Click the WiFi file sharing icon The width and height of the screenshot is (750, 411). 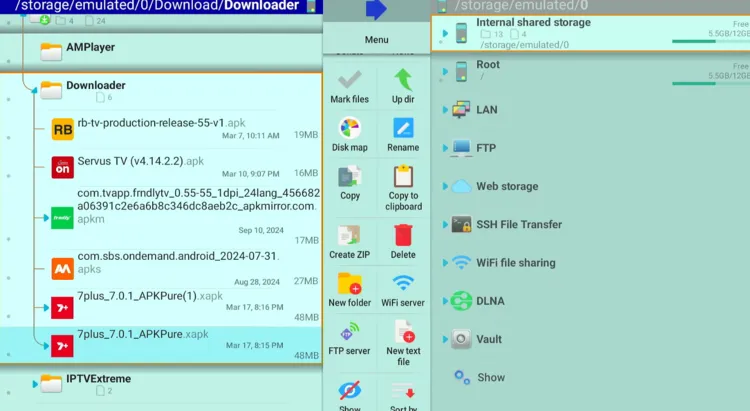(x=461, y=262)
